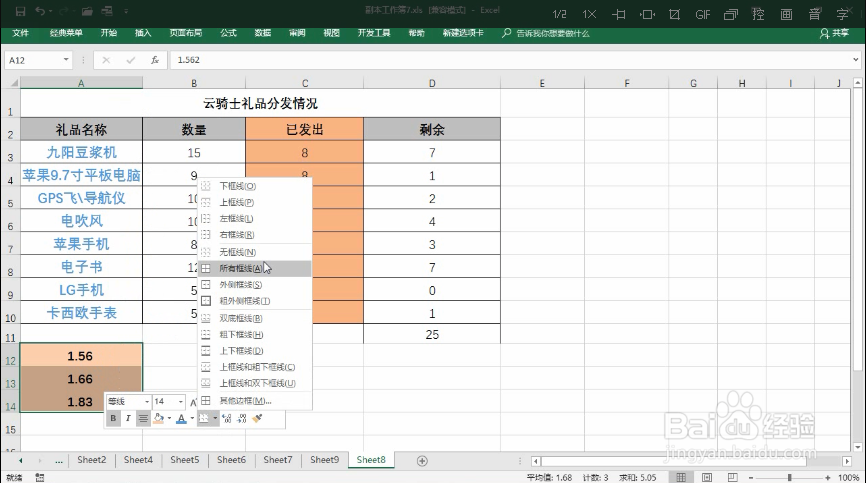Click the Format Painter brush icon
The image size is (866, 483).
(257, 418)
